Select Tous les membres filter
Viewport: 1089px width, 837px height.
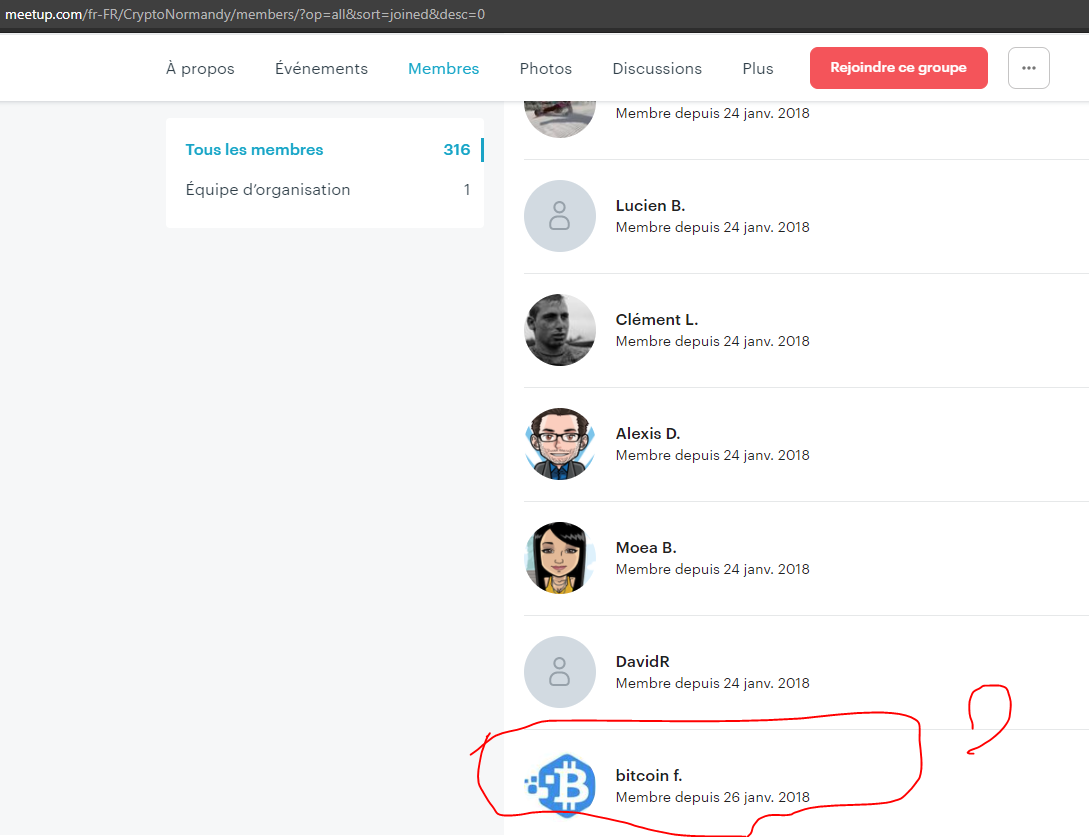pyautogui.click(x=254, y=150)
